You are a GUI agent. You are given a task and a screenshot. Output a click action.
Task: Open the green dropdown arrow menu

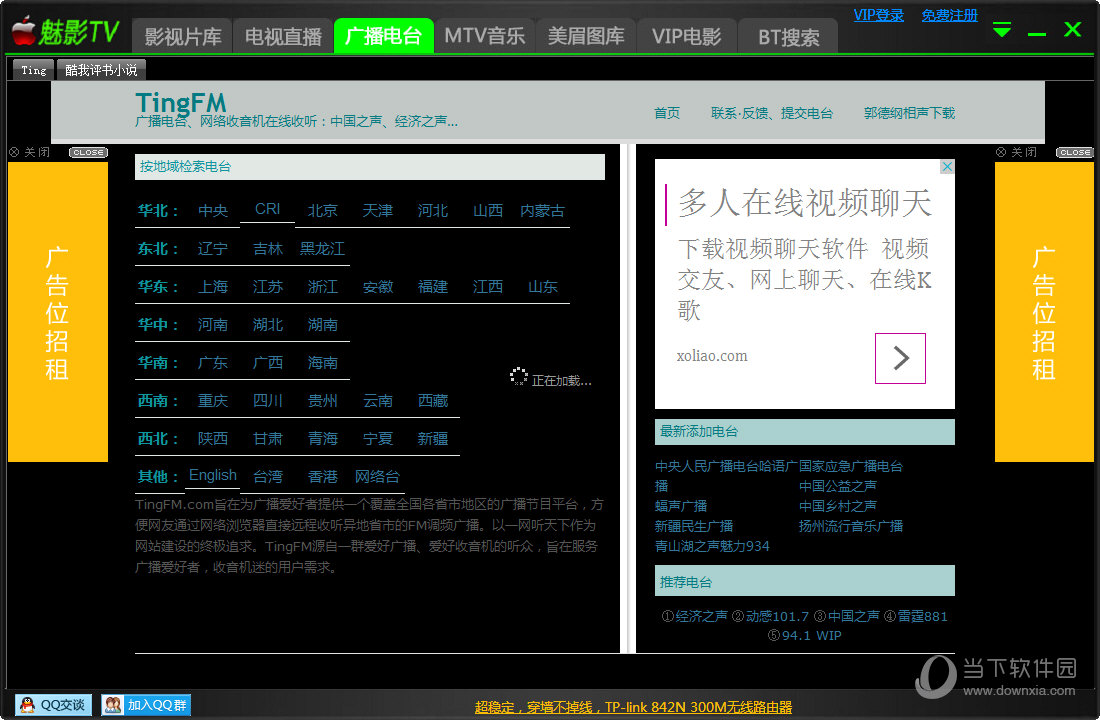point(1002,30)
